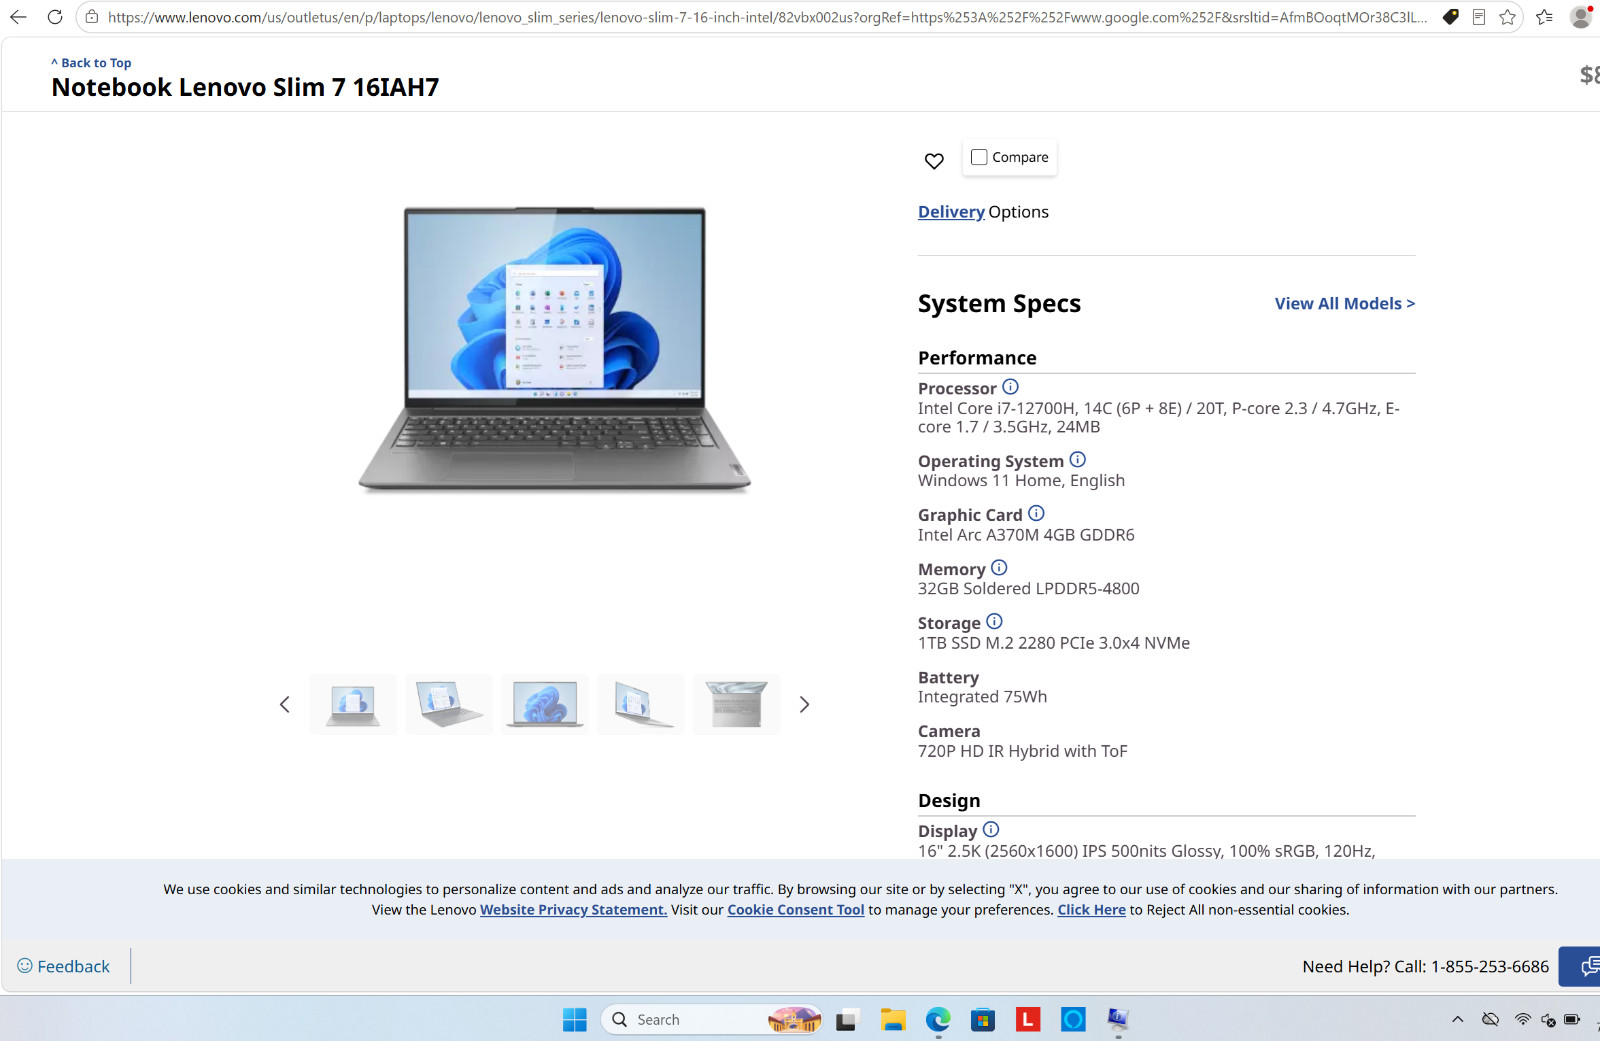Open File Explorer from the taskbar

click(x=893, y=1020)
